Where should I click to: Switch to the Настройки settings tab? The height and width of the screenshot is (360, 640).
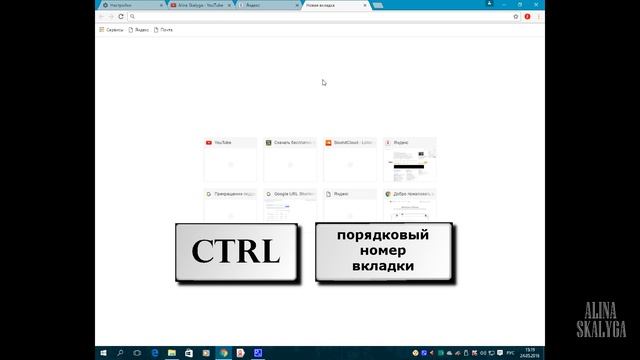point(132,5)
